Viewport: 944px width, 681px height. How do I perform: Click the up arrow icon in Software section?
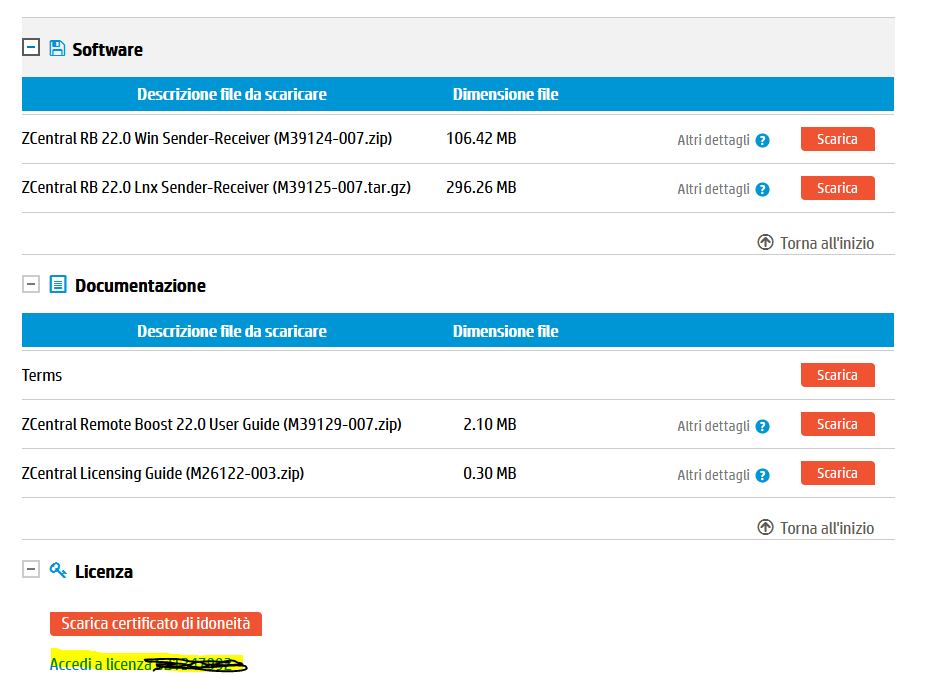[766, 242]
